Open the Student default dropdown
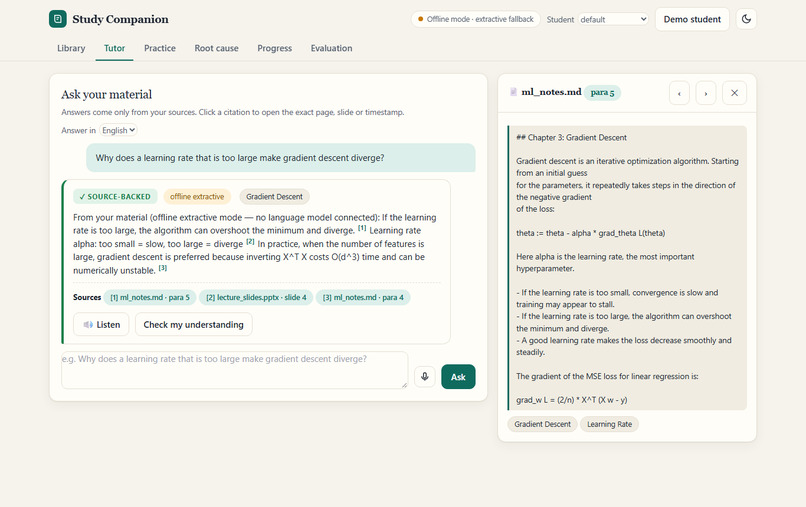Screen dimensions: 806x507 (x=613, y=19)
